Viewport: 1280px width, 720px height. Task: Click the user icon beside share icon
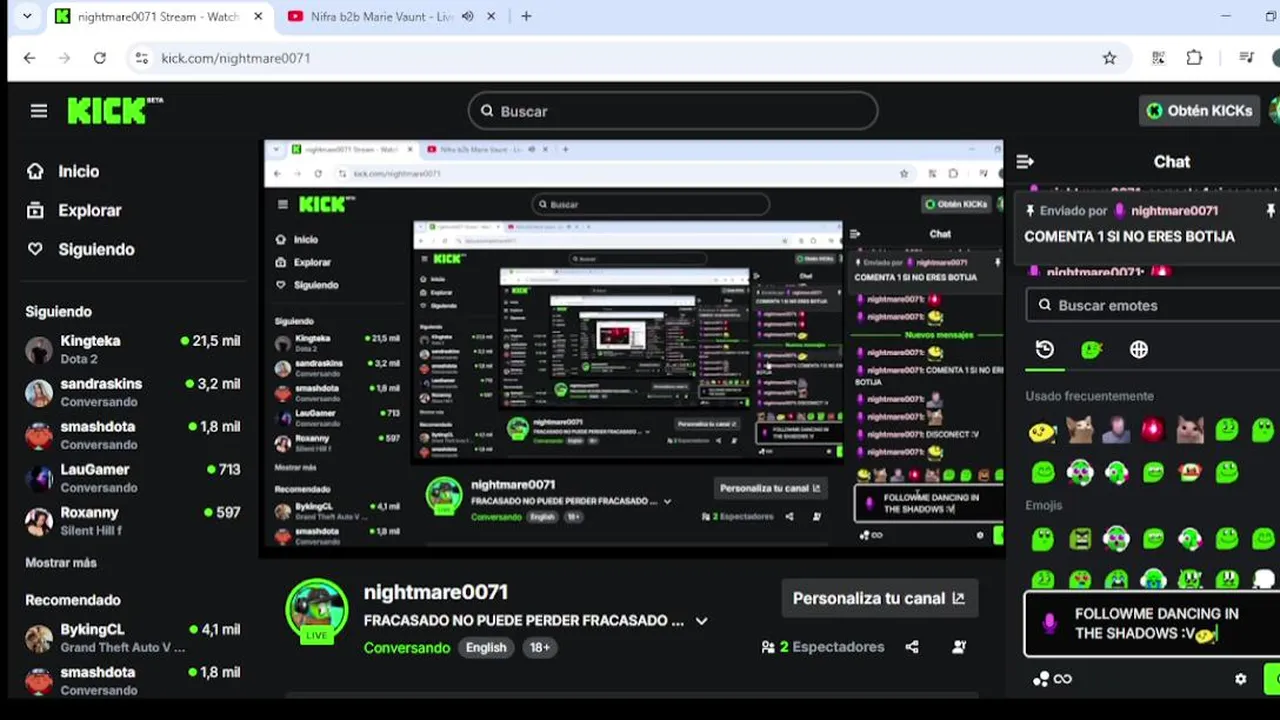(959, 647)
